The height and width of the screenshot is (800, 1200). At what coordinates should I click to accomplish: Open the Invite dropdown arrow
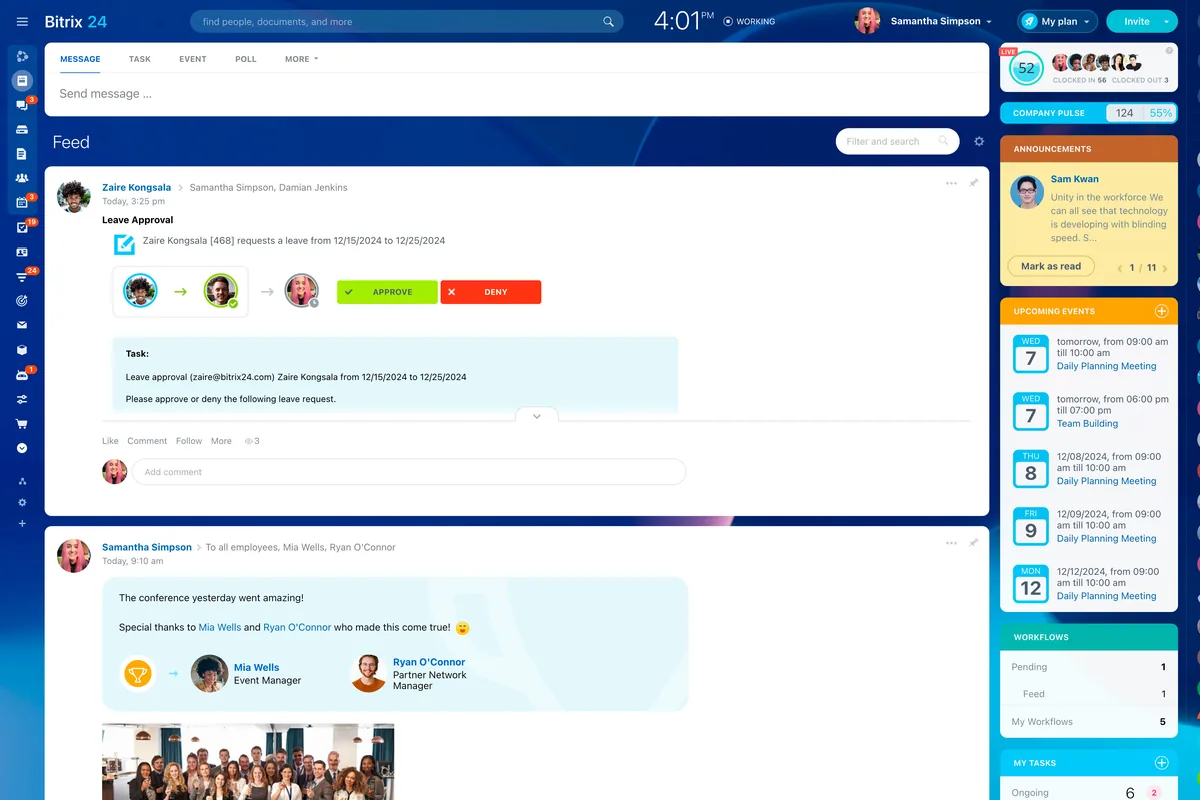pyautogui.click(x=1167, y=21)
